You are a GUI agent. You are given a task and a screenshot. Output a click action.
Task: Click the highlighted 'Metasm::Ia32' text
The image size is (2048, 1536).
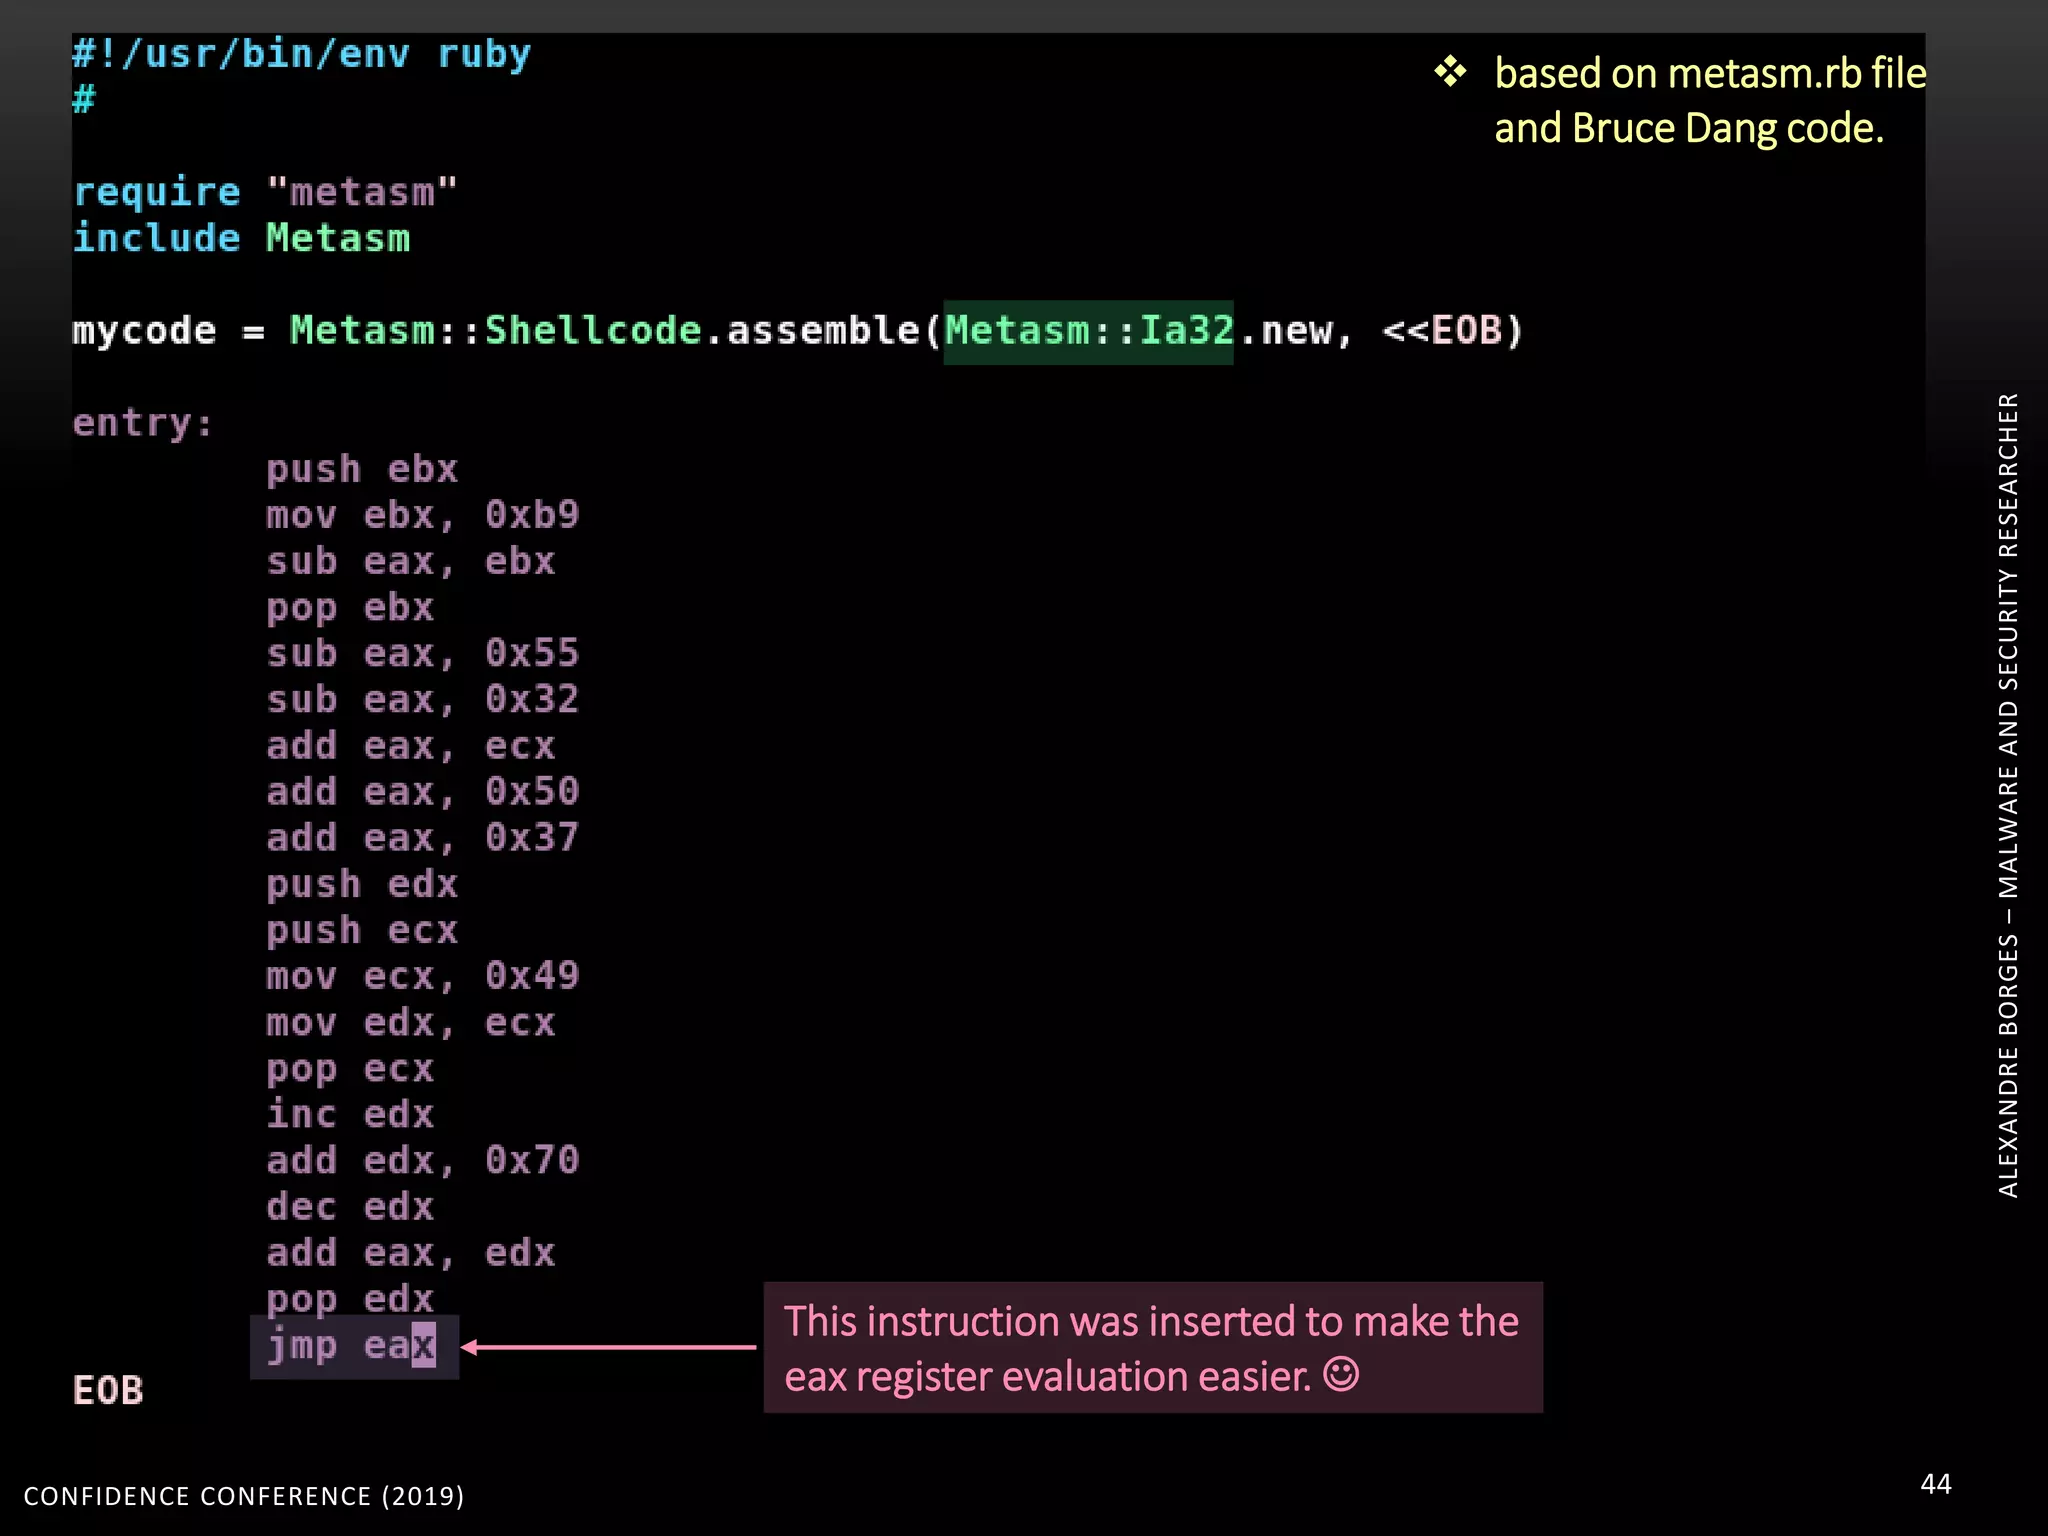click(x=1089, y=331)
